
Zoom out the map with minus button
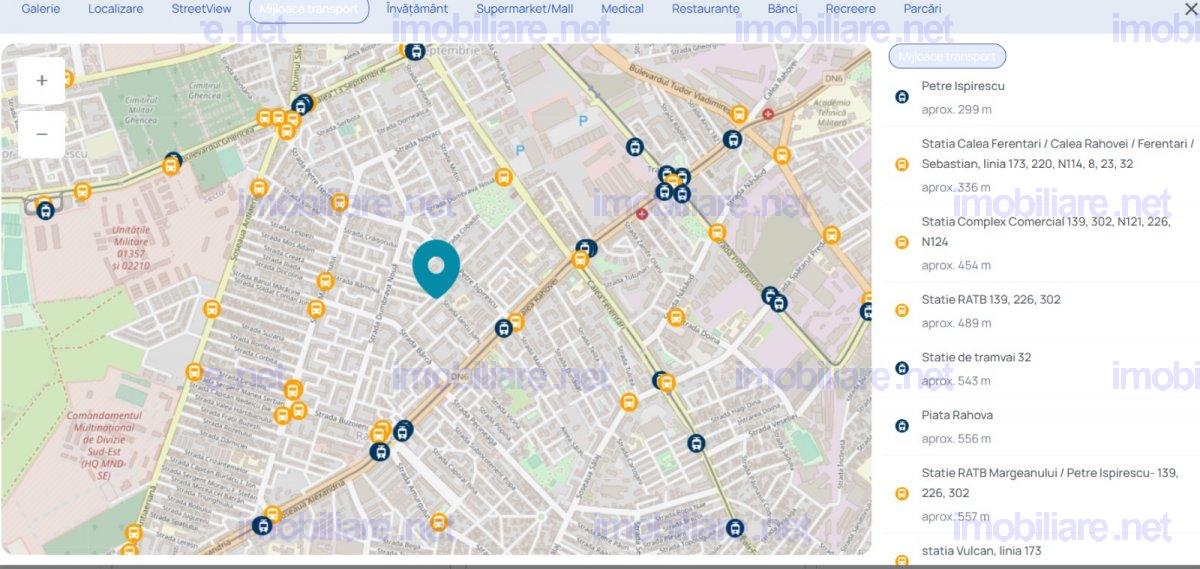coord(42,134)
